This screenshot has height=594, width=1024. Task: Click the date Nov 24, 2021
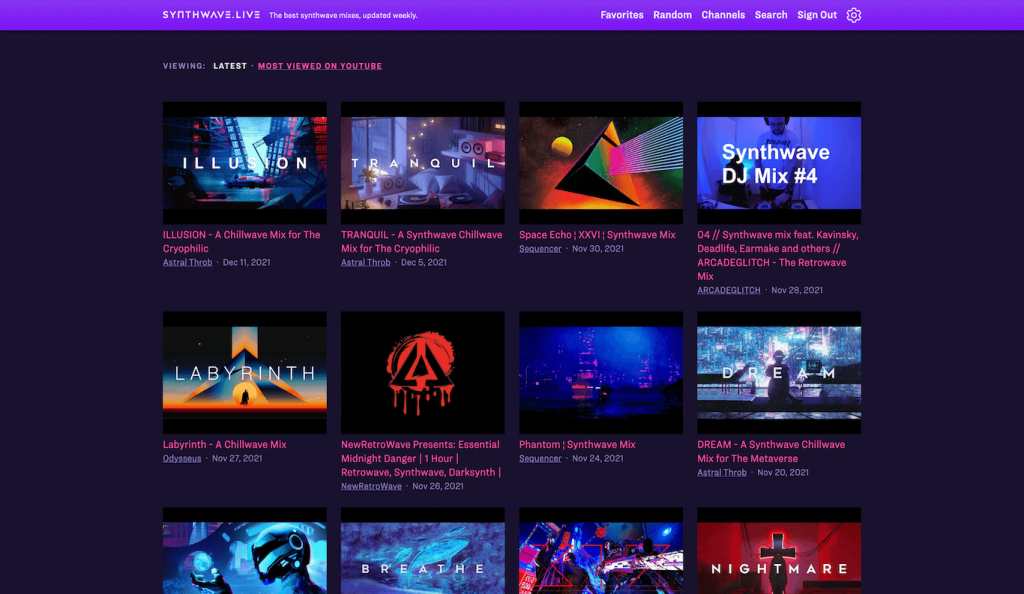coord(598,459)
